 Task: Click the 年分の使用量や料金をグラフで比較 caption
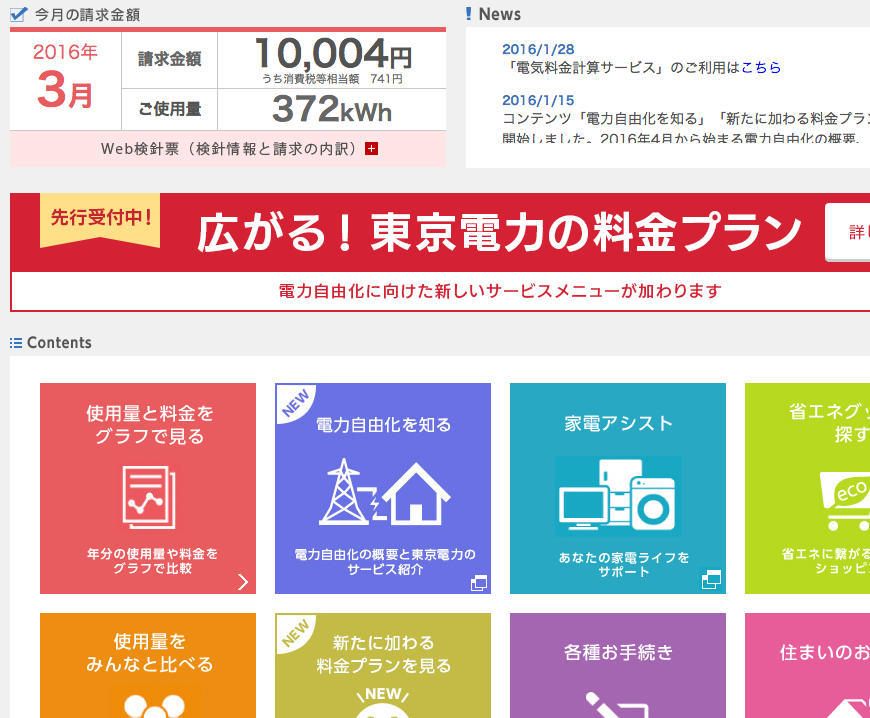(152, 560)
